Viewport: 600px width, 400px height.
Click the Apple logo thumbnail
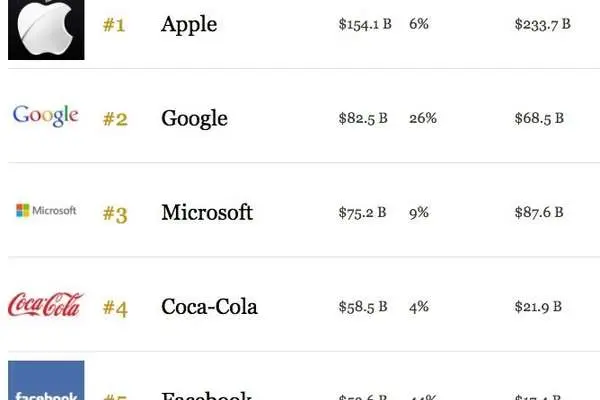46,29
